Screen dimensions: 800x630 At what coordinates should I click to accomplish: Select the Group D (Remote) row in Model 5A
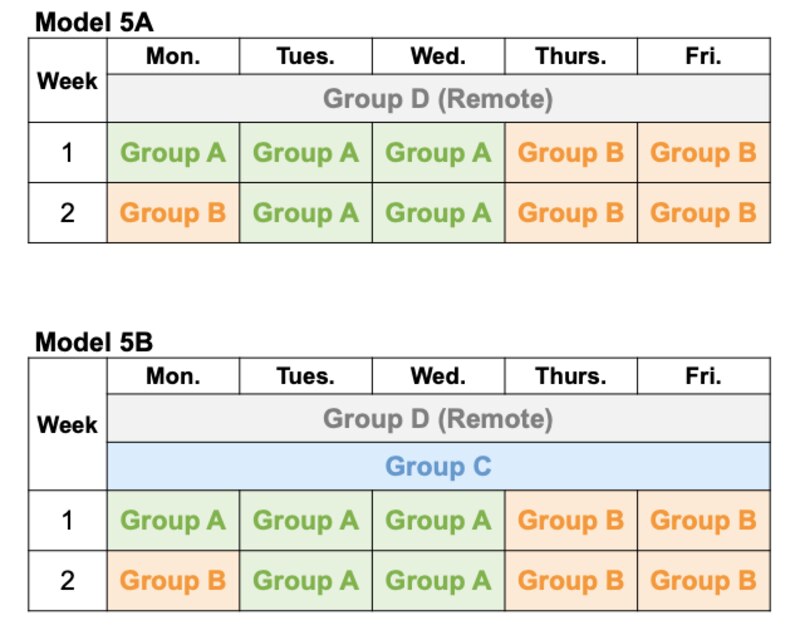pyautogui.click(x=438, y=99)
